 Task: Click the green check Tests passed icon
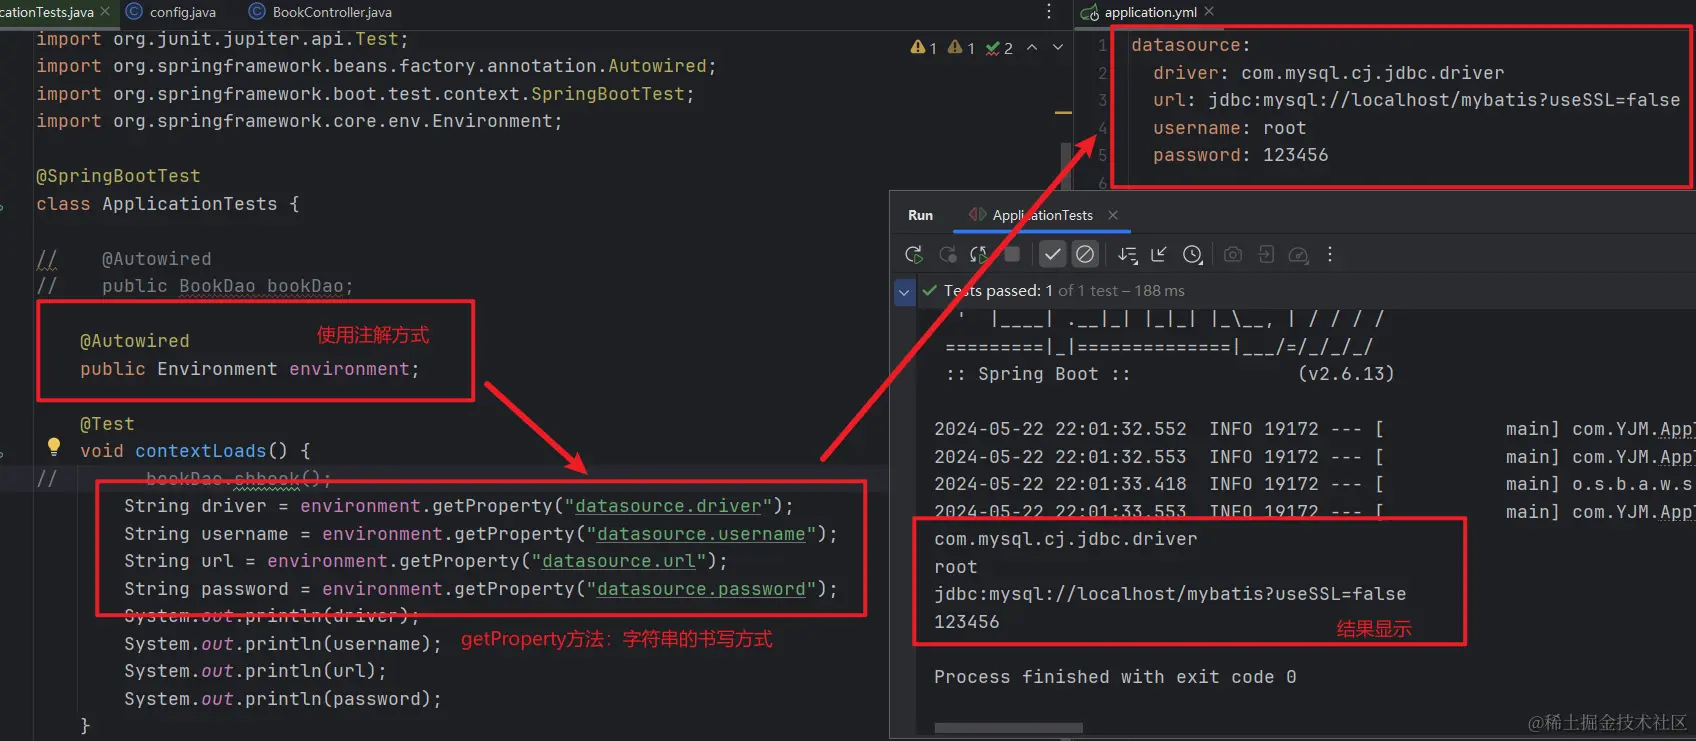(930, 291)
